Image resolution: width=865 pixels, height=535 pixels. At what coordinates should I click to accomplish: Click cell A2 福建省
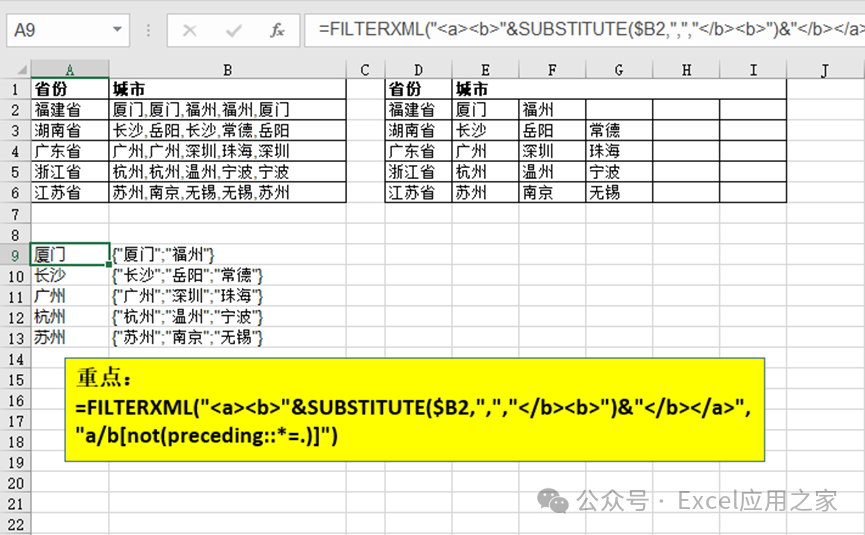[70, 110]
